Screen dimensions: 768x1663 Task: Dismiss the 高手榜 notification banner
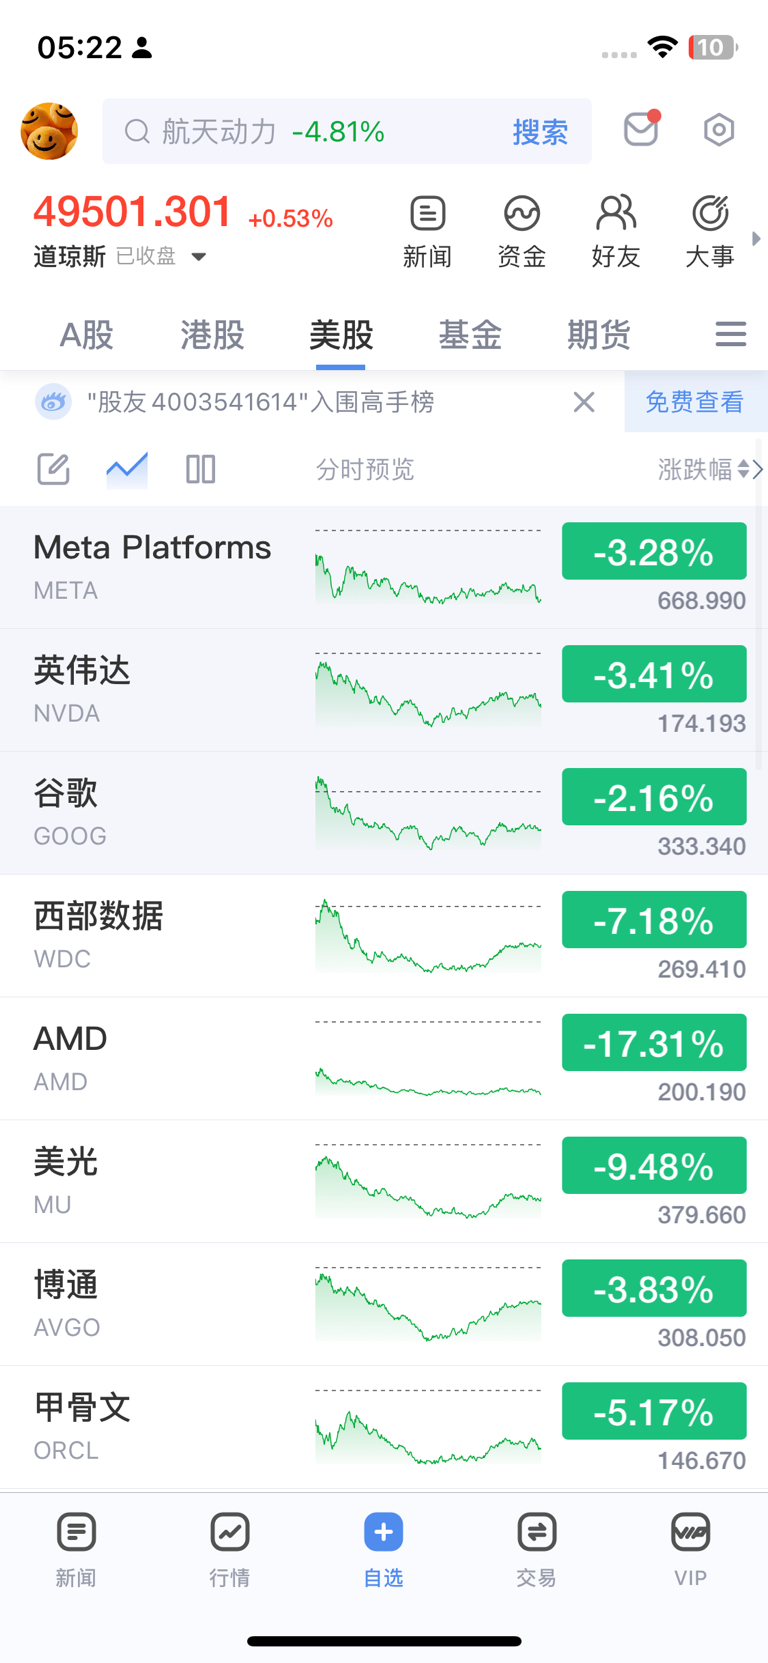(584, 402)
